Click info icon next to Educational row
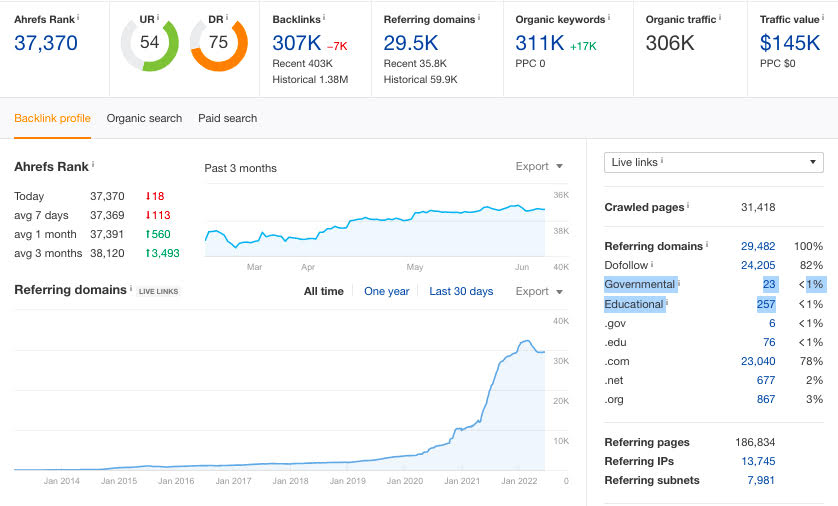Image resolution: width=838 pixels, height=506 pixels. click(667, 303)
